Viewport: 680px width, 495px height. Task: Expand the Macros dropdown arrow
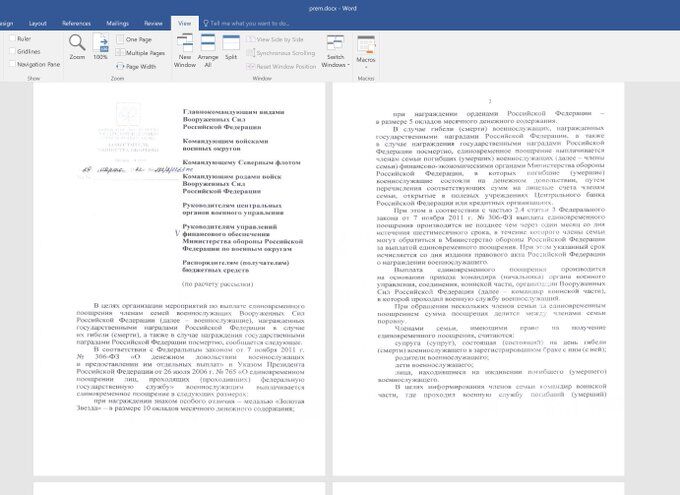click(366, 67)
